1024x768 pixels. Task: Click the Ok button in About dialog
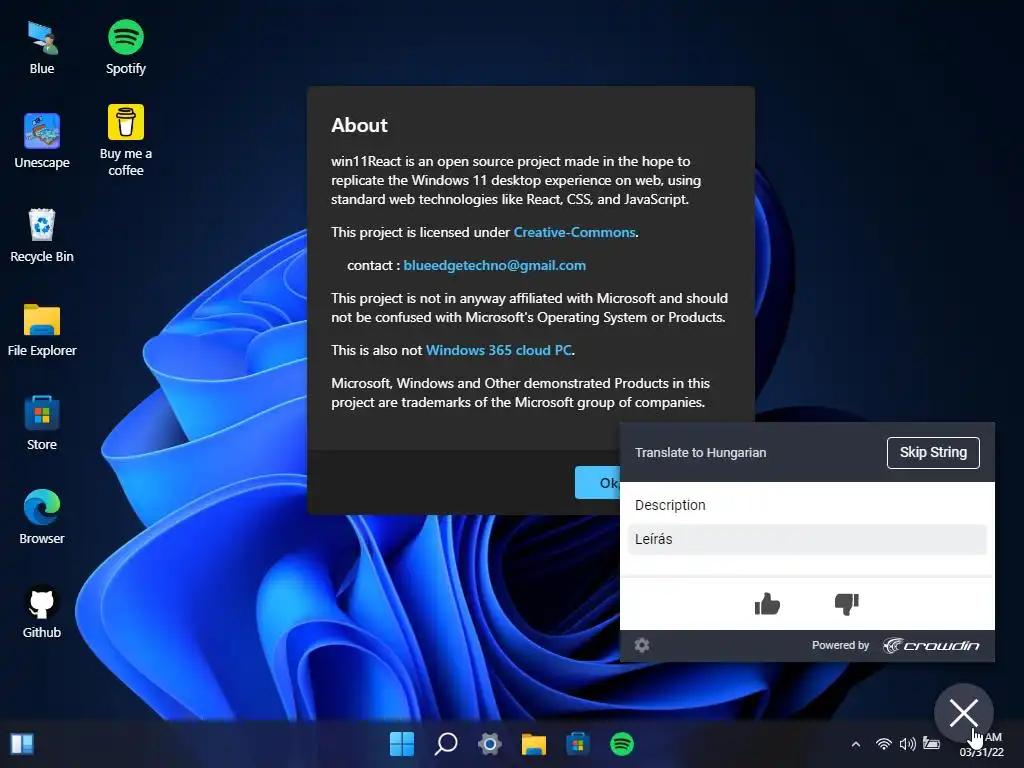597,483
